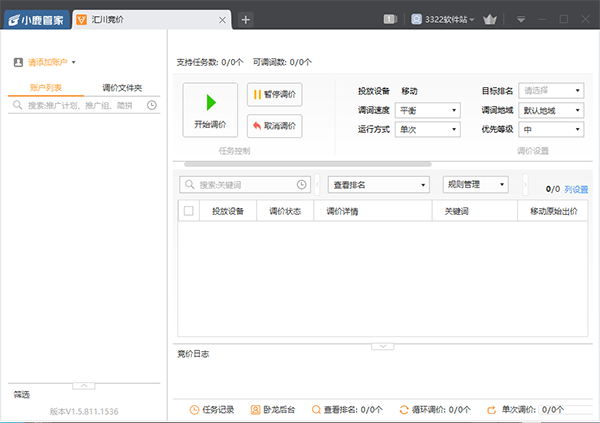
Task: Toggle the select-all checkbox in table header
Action: tap(188, 211)
